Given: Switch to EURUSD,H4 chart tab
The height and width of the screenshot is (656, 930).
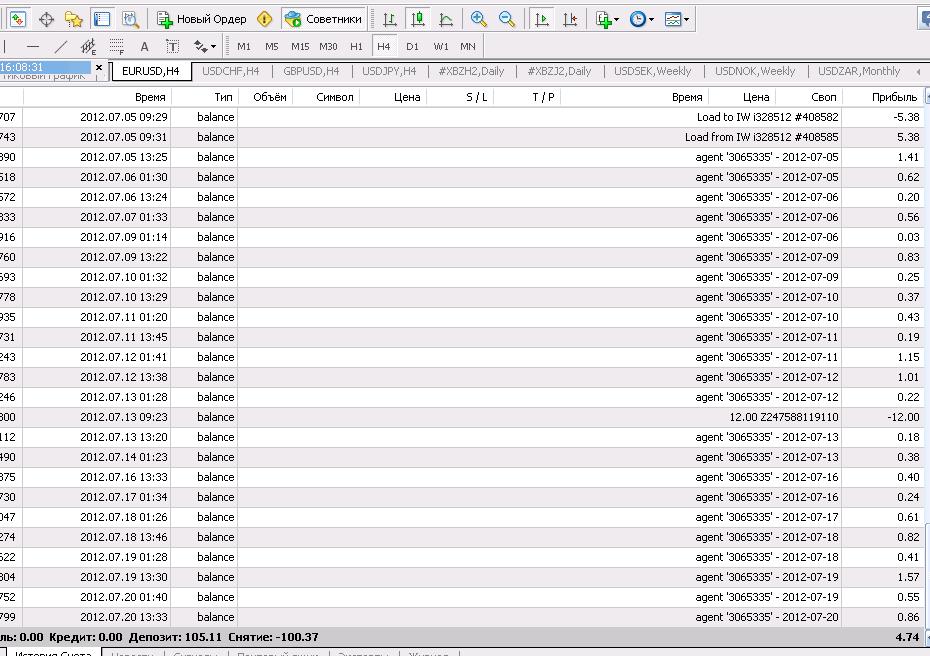Looking at the screenshot, I should click(151, 71).
